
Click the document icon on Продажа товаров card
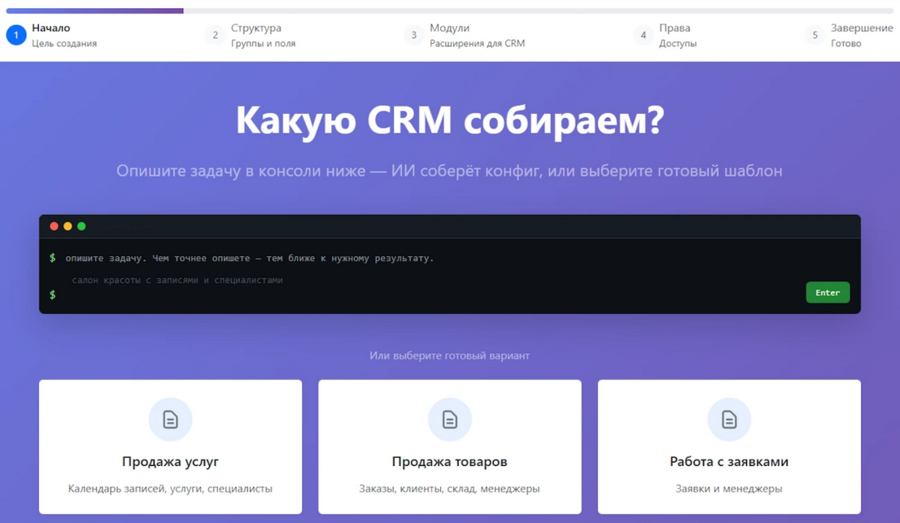[x=449, y=420]
